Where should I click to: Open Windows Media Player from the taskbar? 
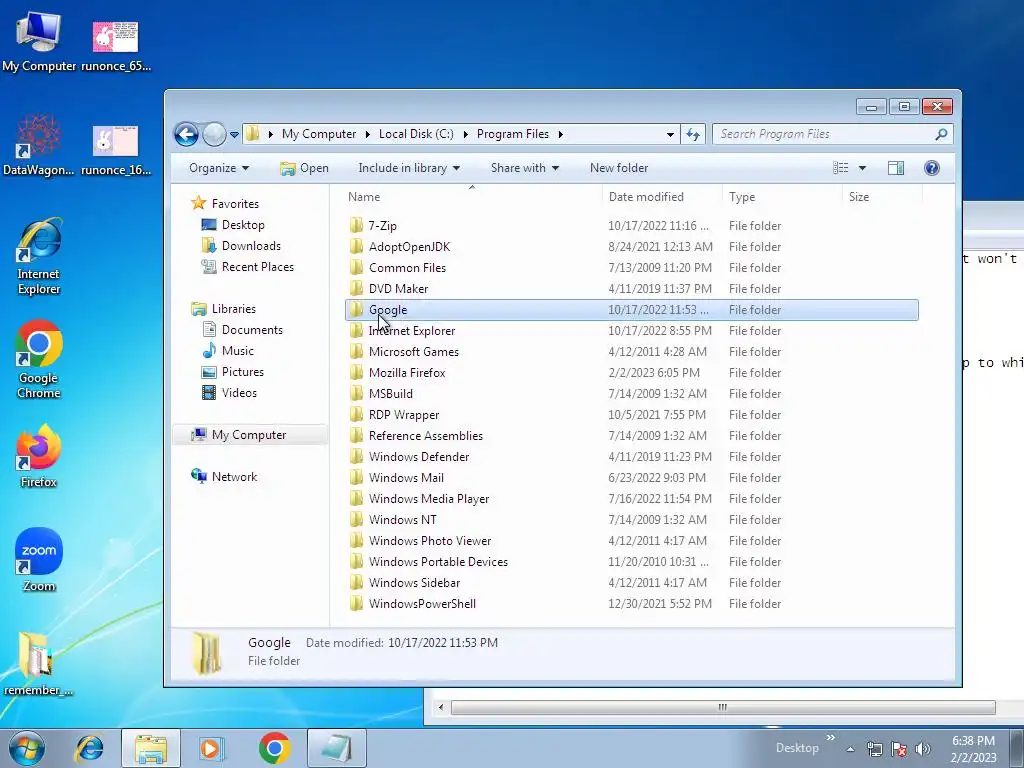click(x=211, y=748)
